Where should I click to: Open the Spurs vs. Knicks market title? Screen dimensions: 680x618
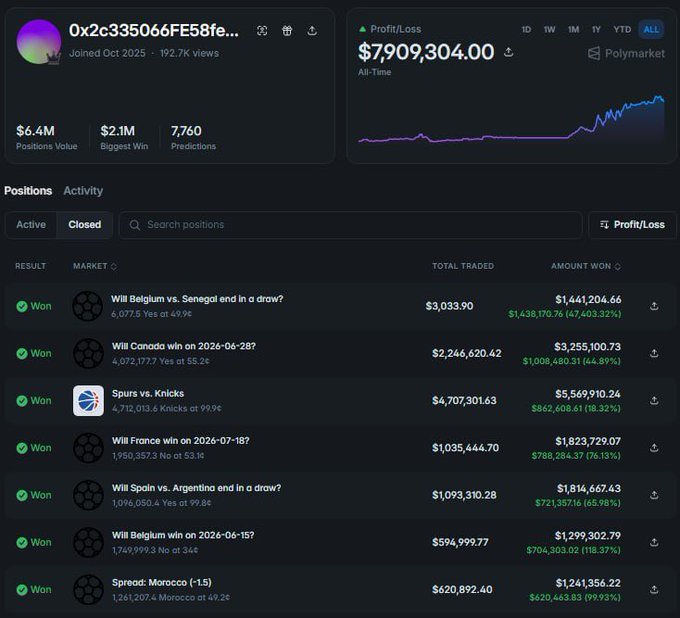click(148, 393)
